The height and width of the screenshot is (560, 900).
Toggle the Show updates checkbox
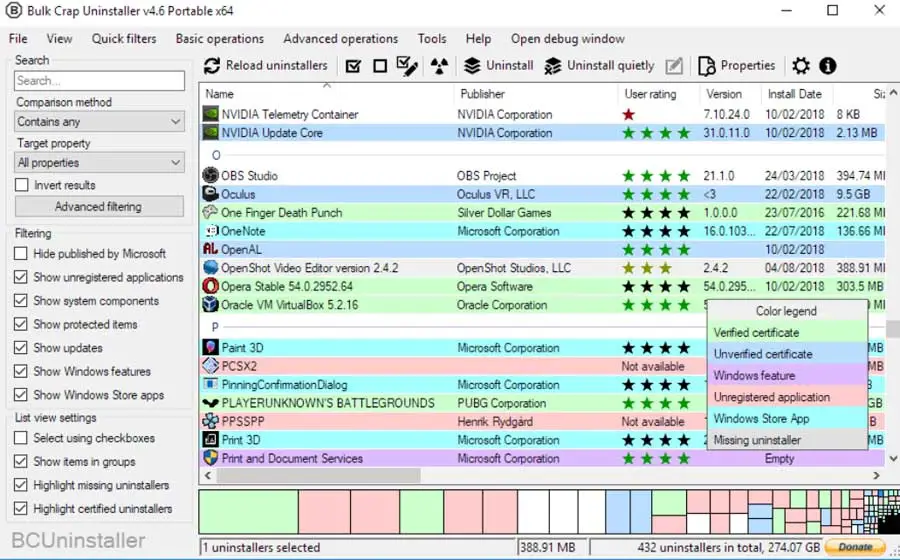pyautogui.click(x=21, y=347)
